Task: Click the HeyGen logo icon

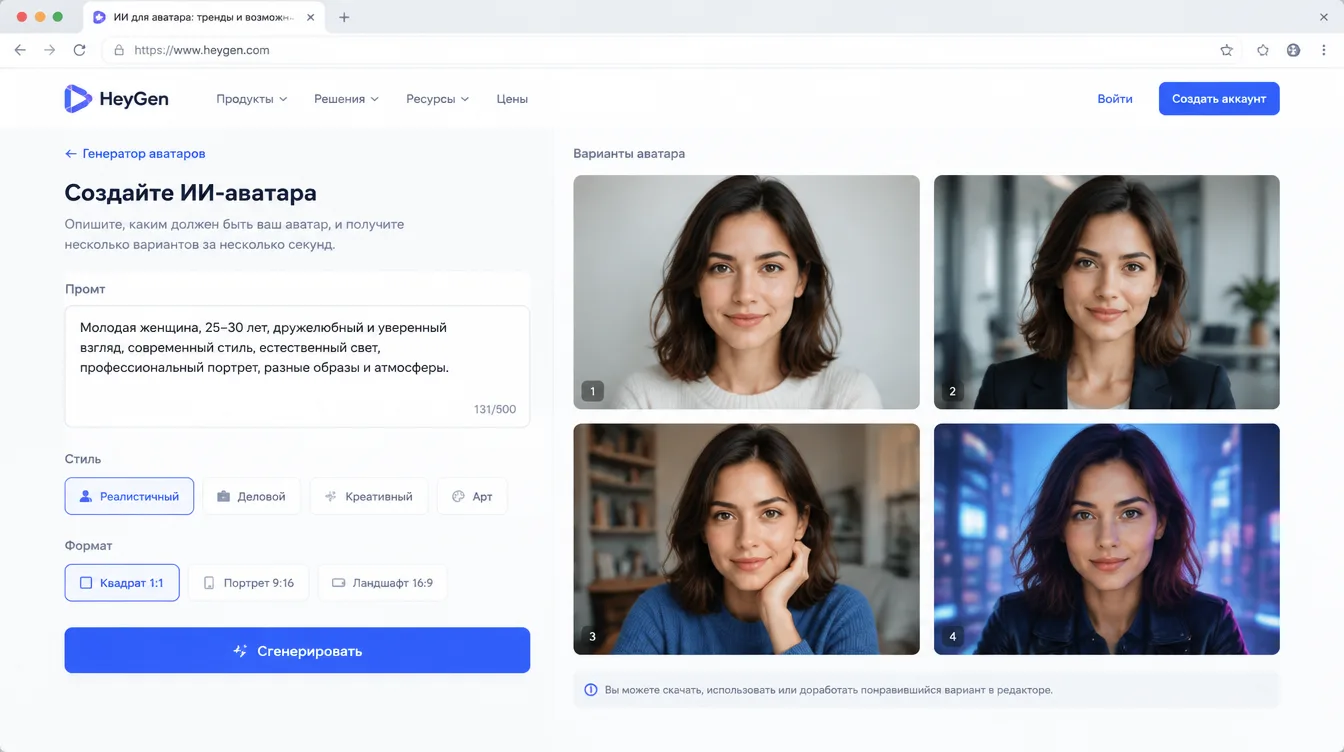Action: coord(78,98)
